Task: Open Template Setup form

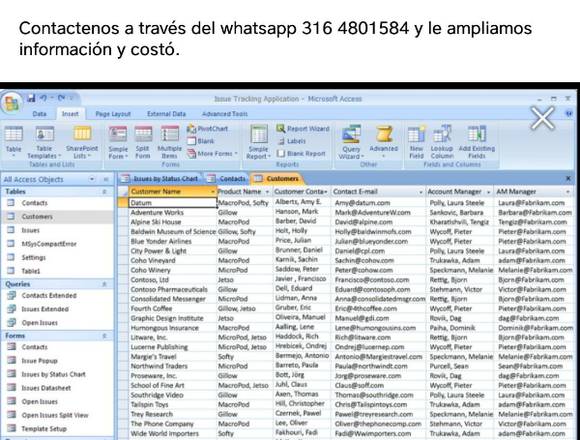Action: coord(44,429)
